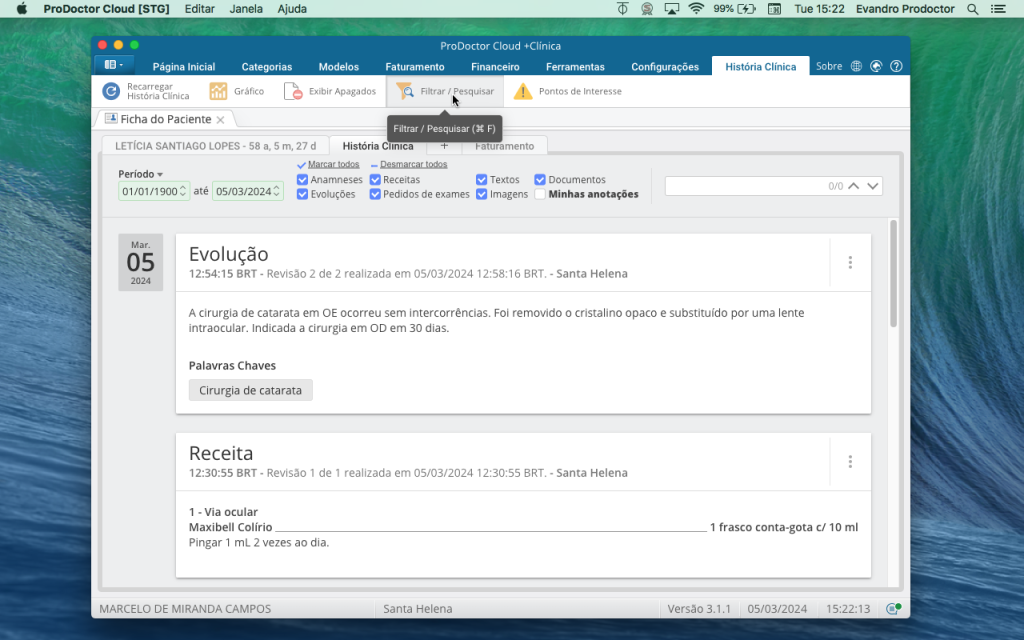1024x640 pixels.
Task: Click the Cirurgia de catarata keyword tag
Action: point(251,390)
